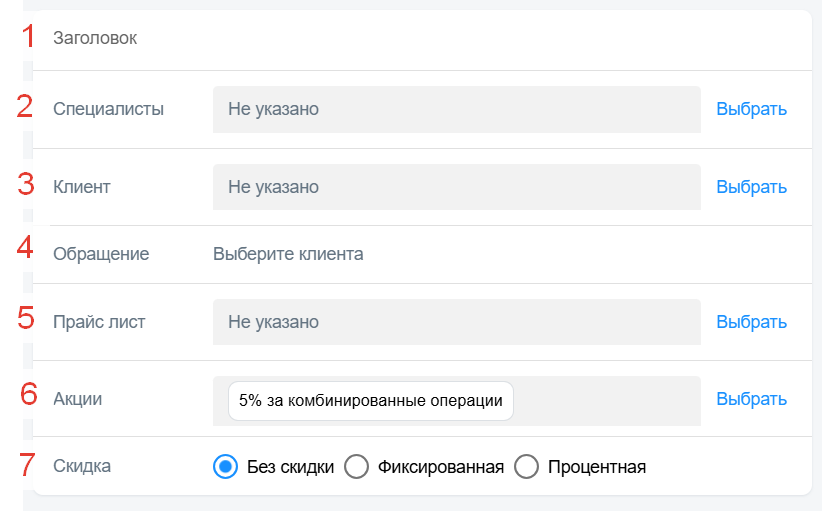822x511 pixels.
Task: Select the Без скидки radio button
Action: coord(225,466)
